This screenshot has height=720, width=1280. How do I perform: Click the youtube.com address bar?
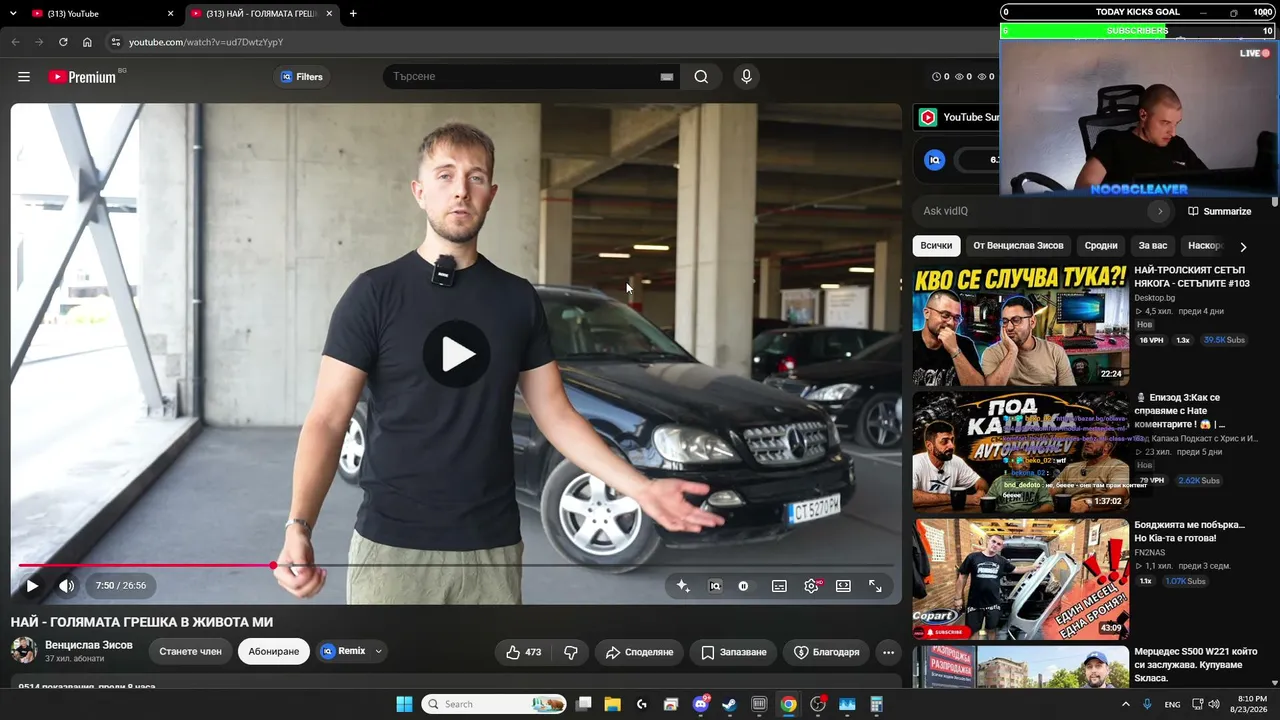click(550, 42)
